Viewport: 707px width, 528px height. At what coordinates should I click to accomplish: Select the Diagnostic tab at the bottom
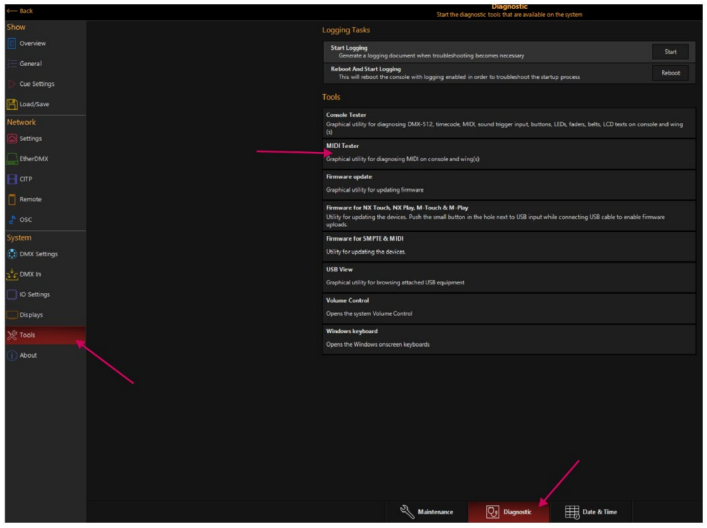pyautogui.click(x=508, y=511)
